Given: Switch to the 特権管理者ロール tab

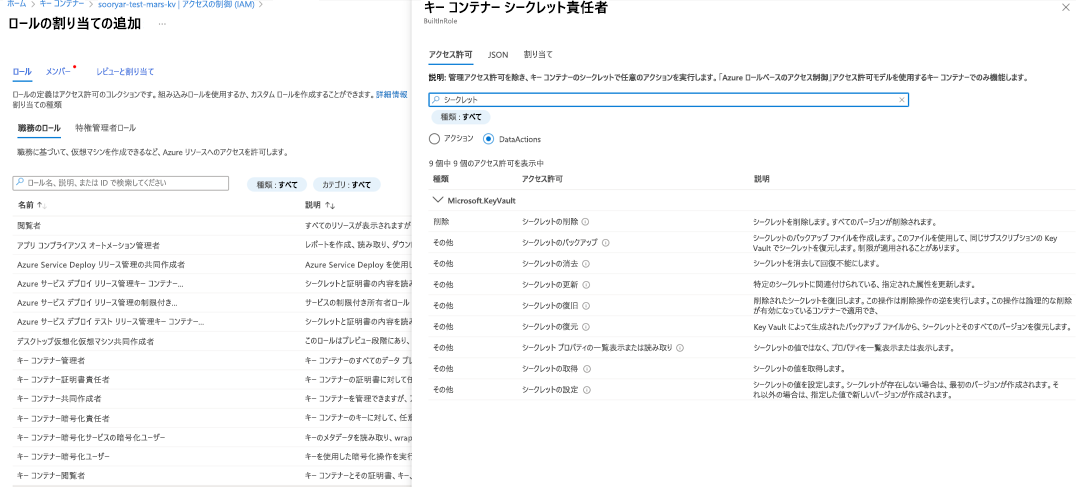Looking at the screenshot, I should (106, 129).
